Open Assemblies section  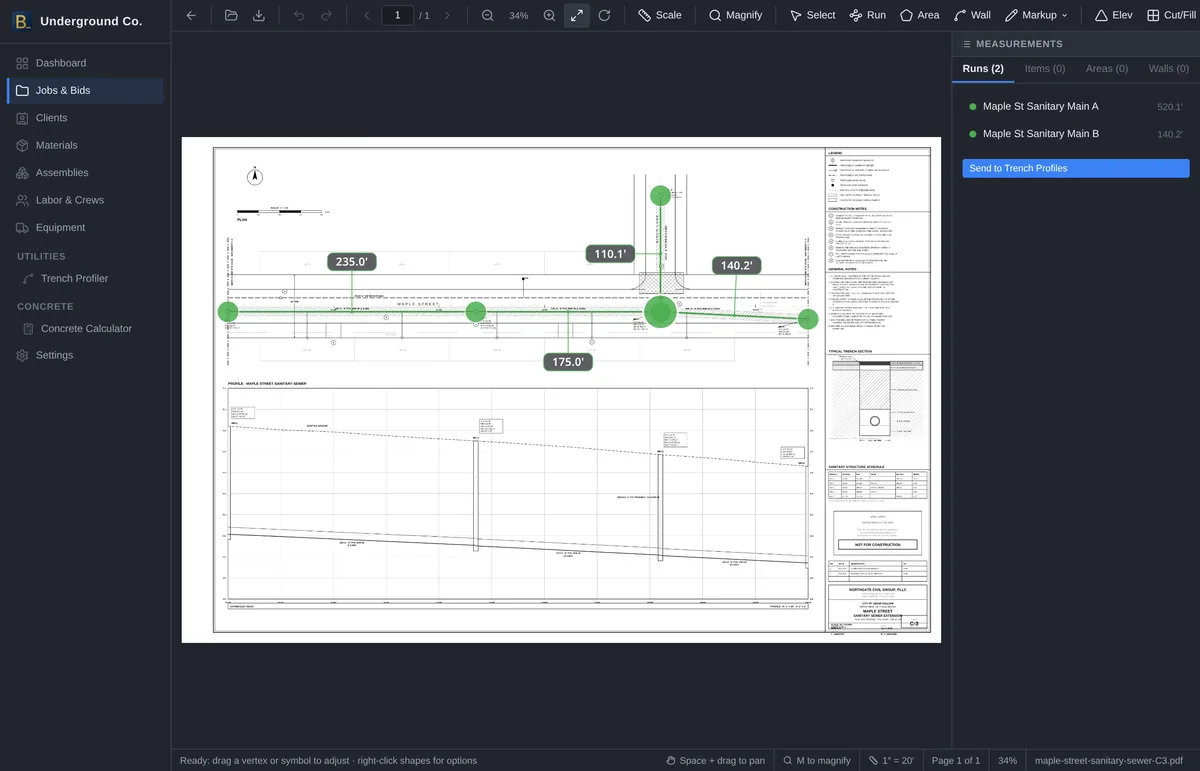point(85,173)
